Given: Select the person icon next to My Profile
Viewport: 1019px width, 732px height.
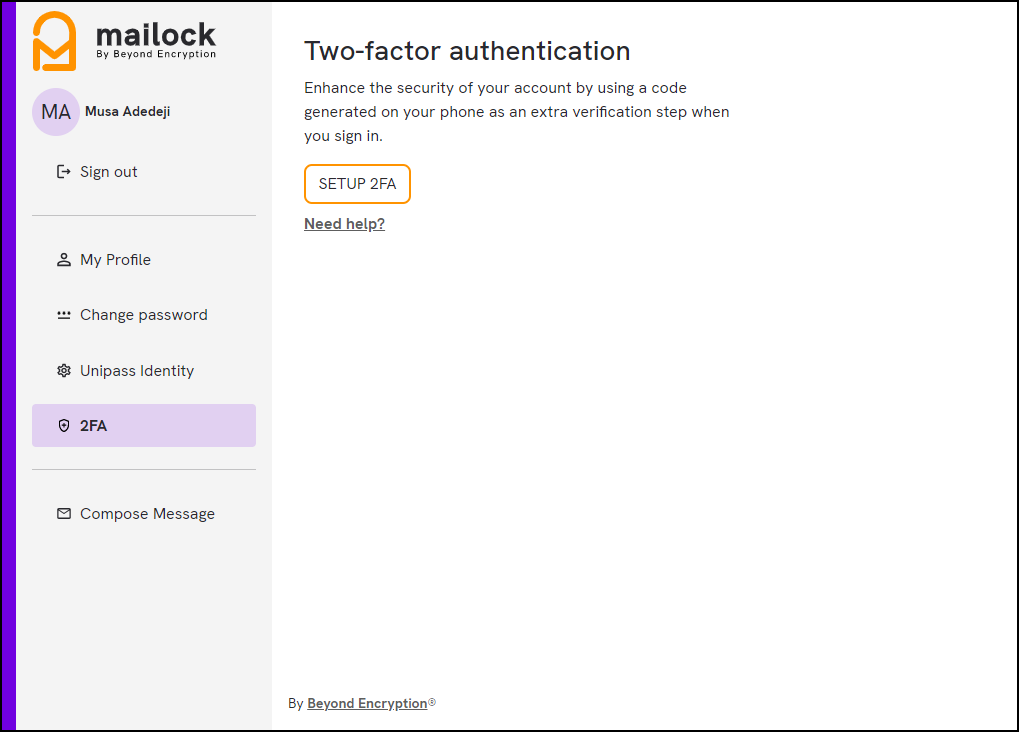Looking at the screenshot, I should (x=63, y=259).
